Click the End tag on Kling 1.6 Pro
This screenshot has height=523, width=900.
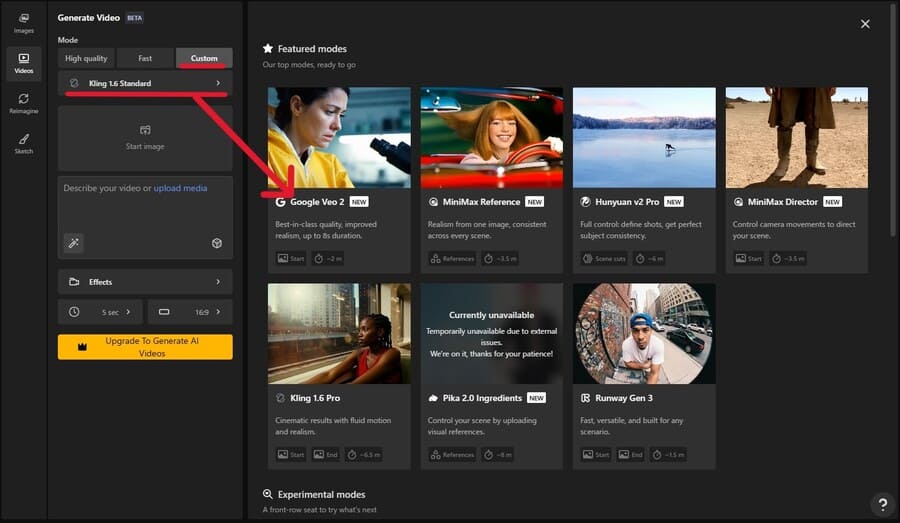(325, 455)
